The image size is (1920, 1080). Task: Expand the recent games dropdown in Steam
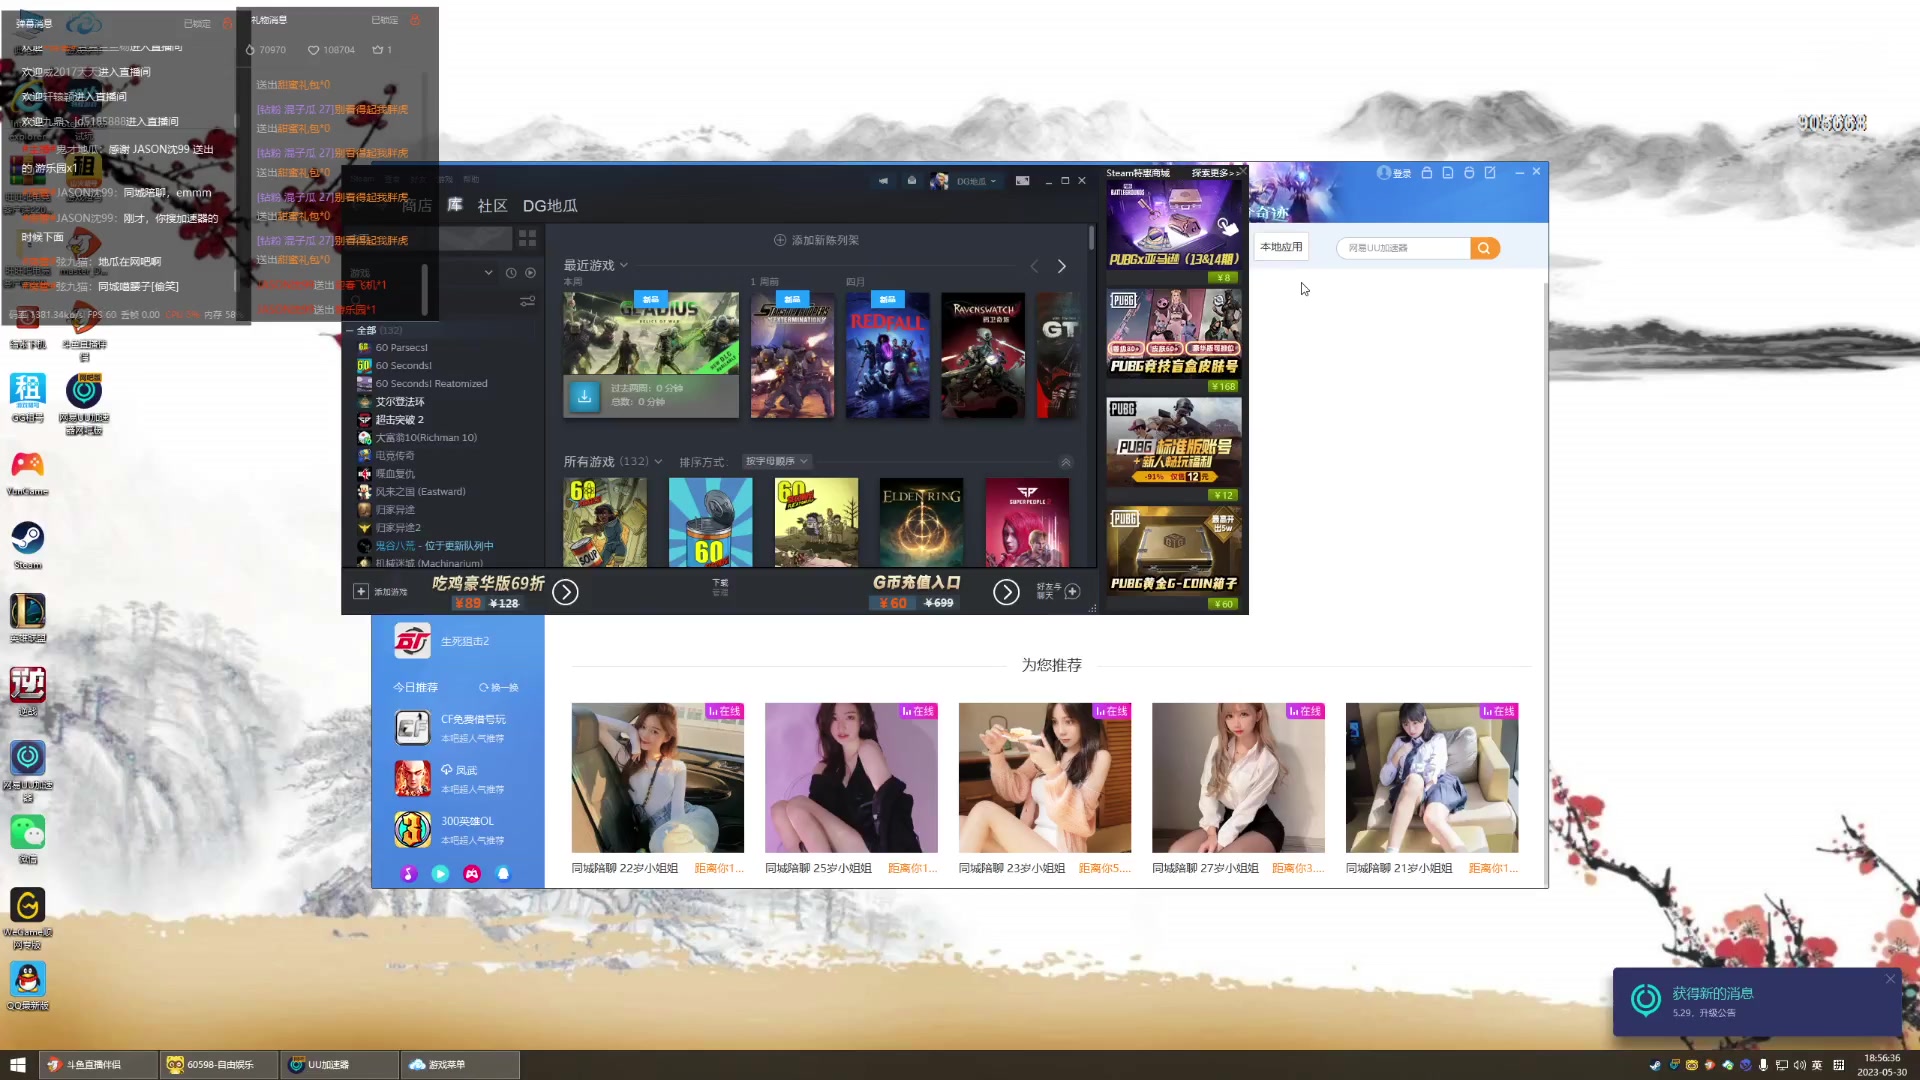[x=624, y=265]
